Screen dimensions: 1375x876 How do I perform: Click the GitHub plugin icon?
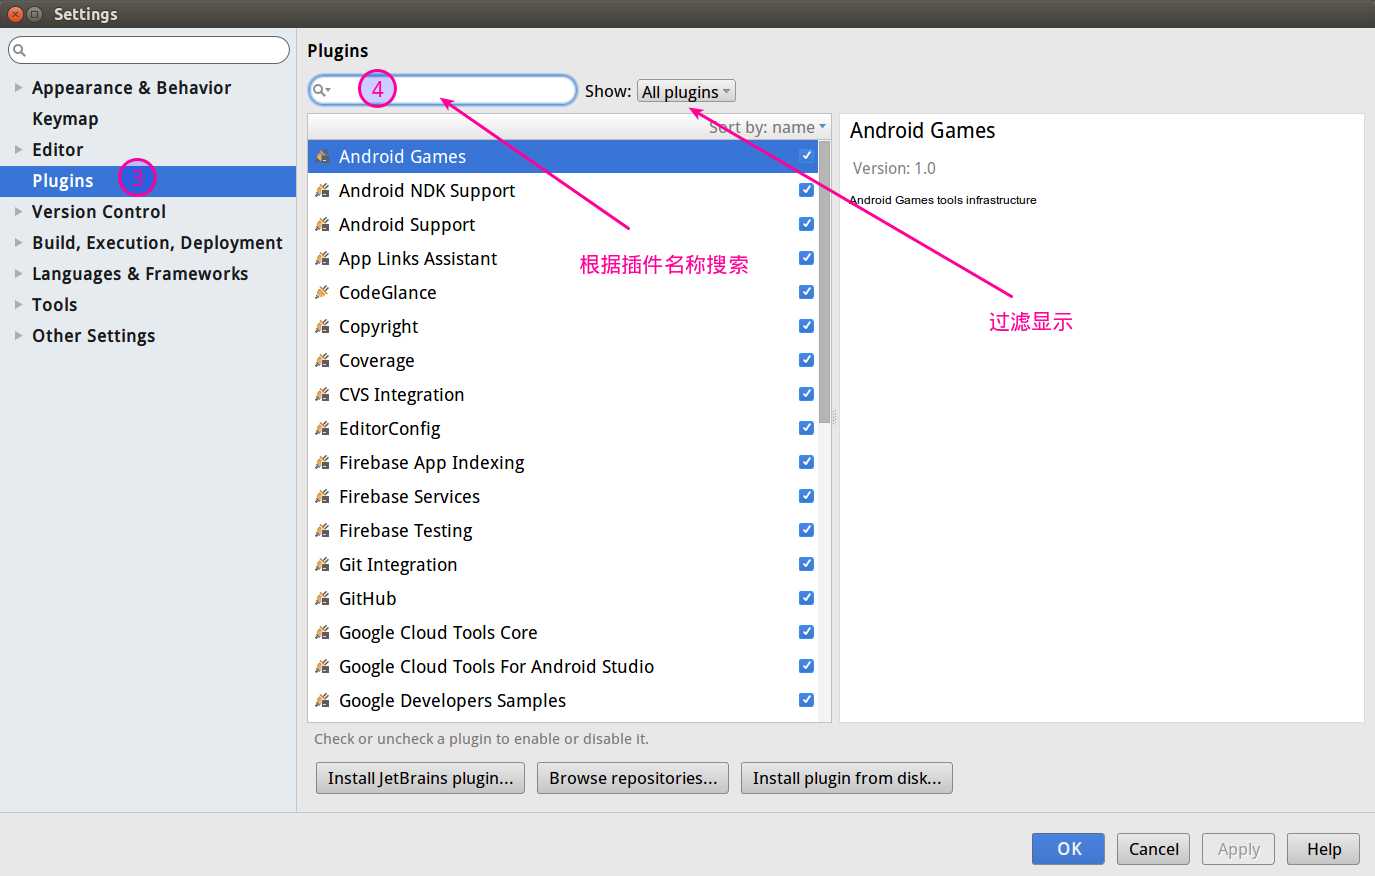pos(322,598)
